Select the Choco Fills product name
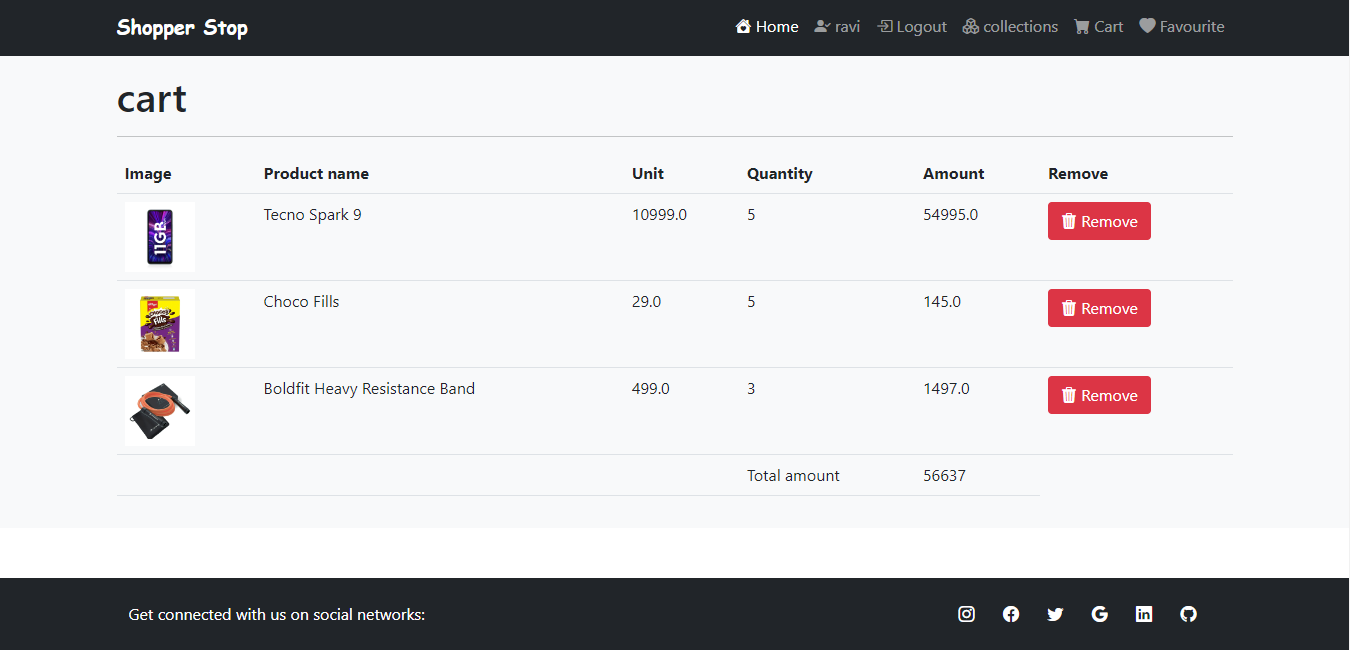The image size is (1350, 650). pyautogui.click(x=301, y=301)
